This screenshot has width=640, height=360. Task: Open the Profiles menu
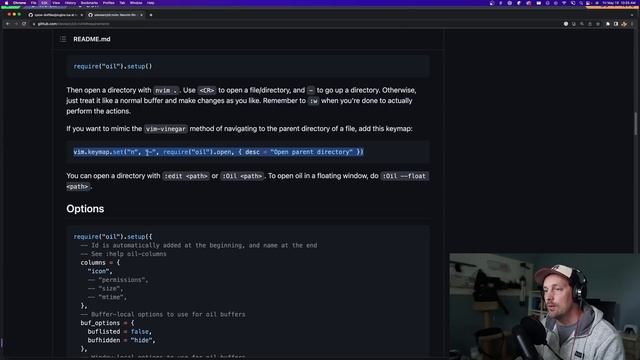(x=109, y=3)
